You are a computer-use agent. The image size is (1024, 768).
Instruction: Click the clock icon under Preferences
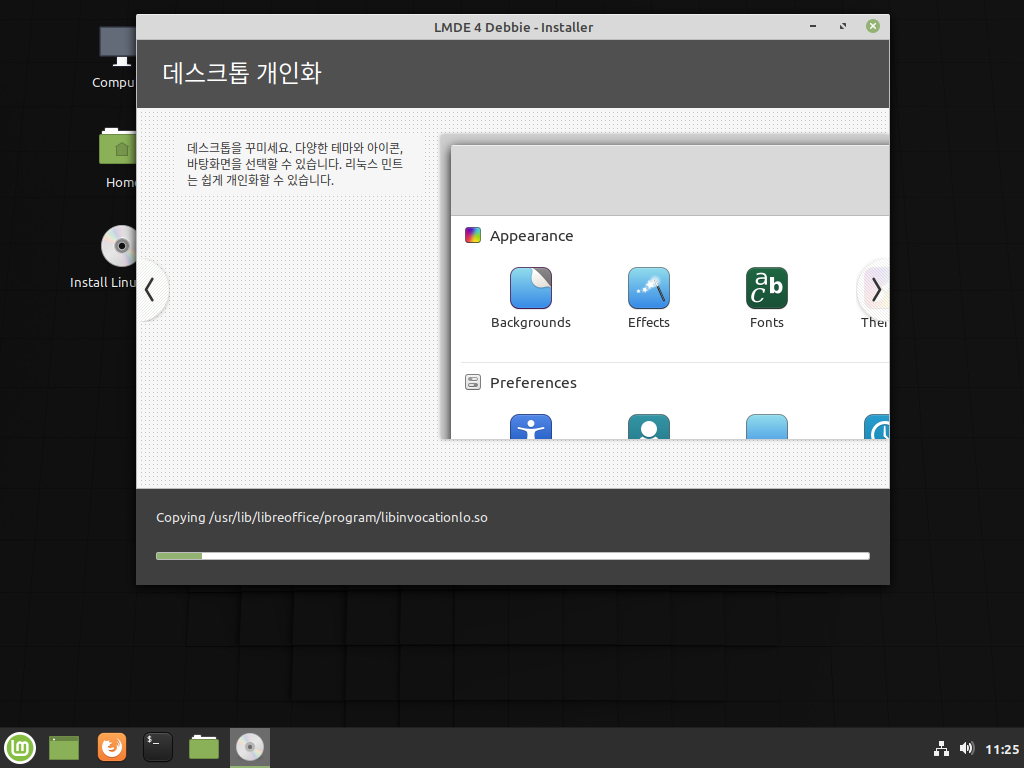876,427
